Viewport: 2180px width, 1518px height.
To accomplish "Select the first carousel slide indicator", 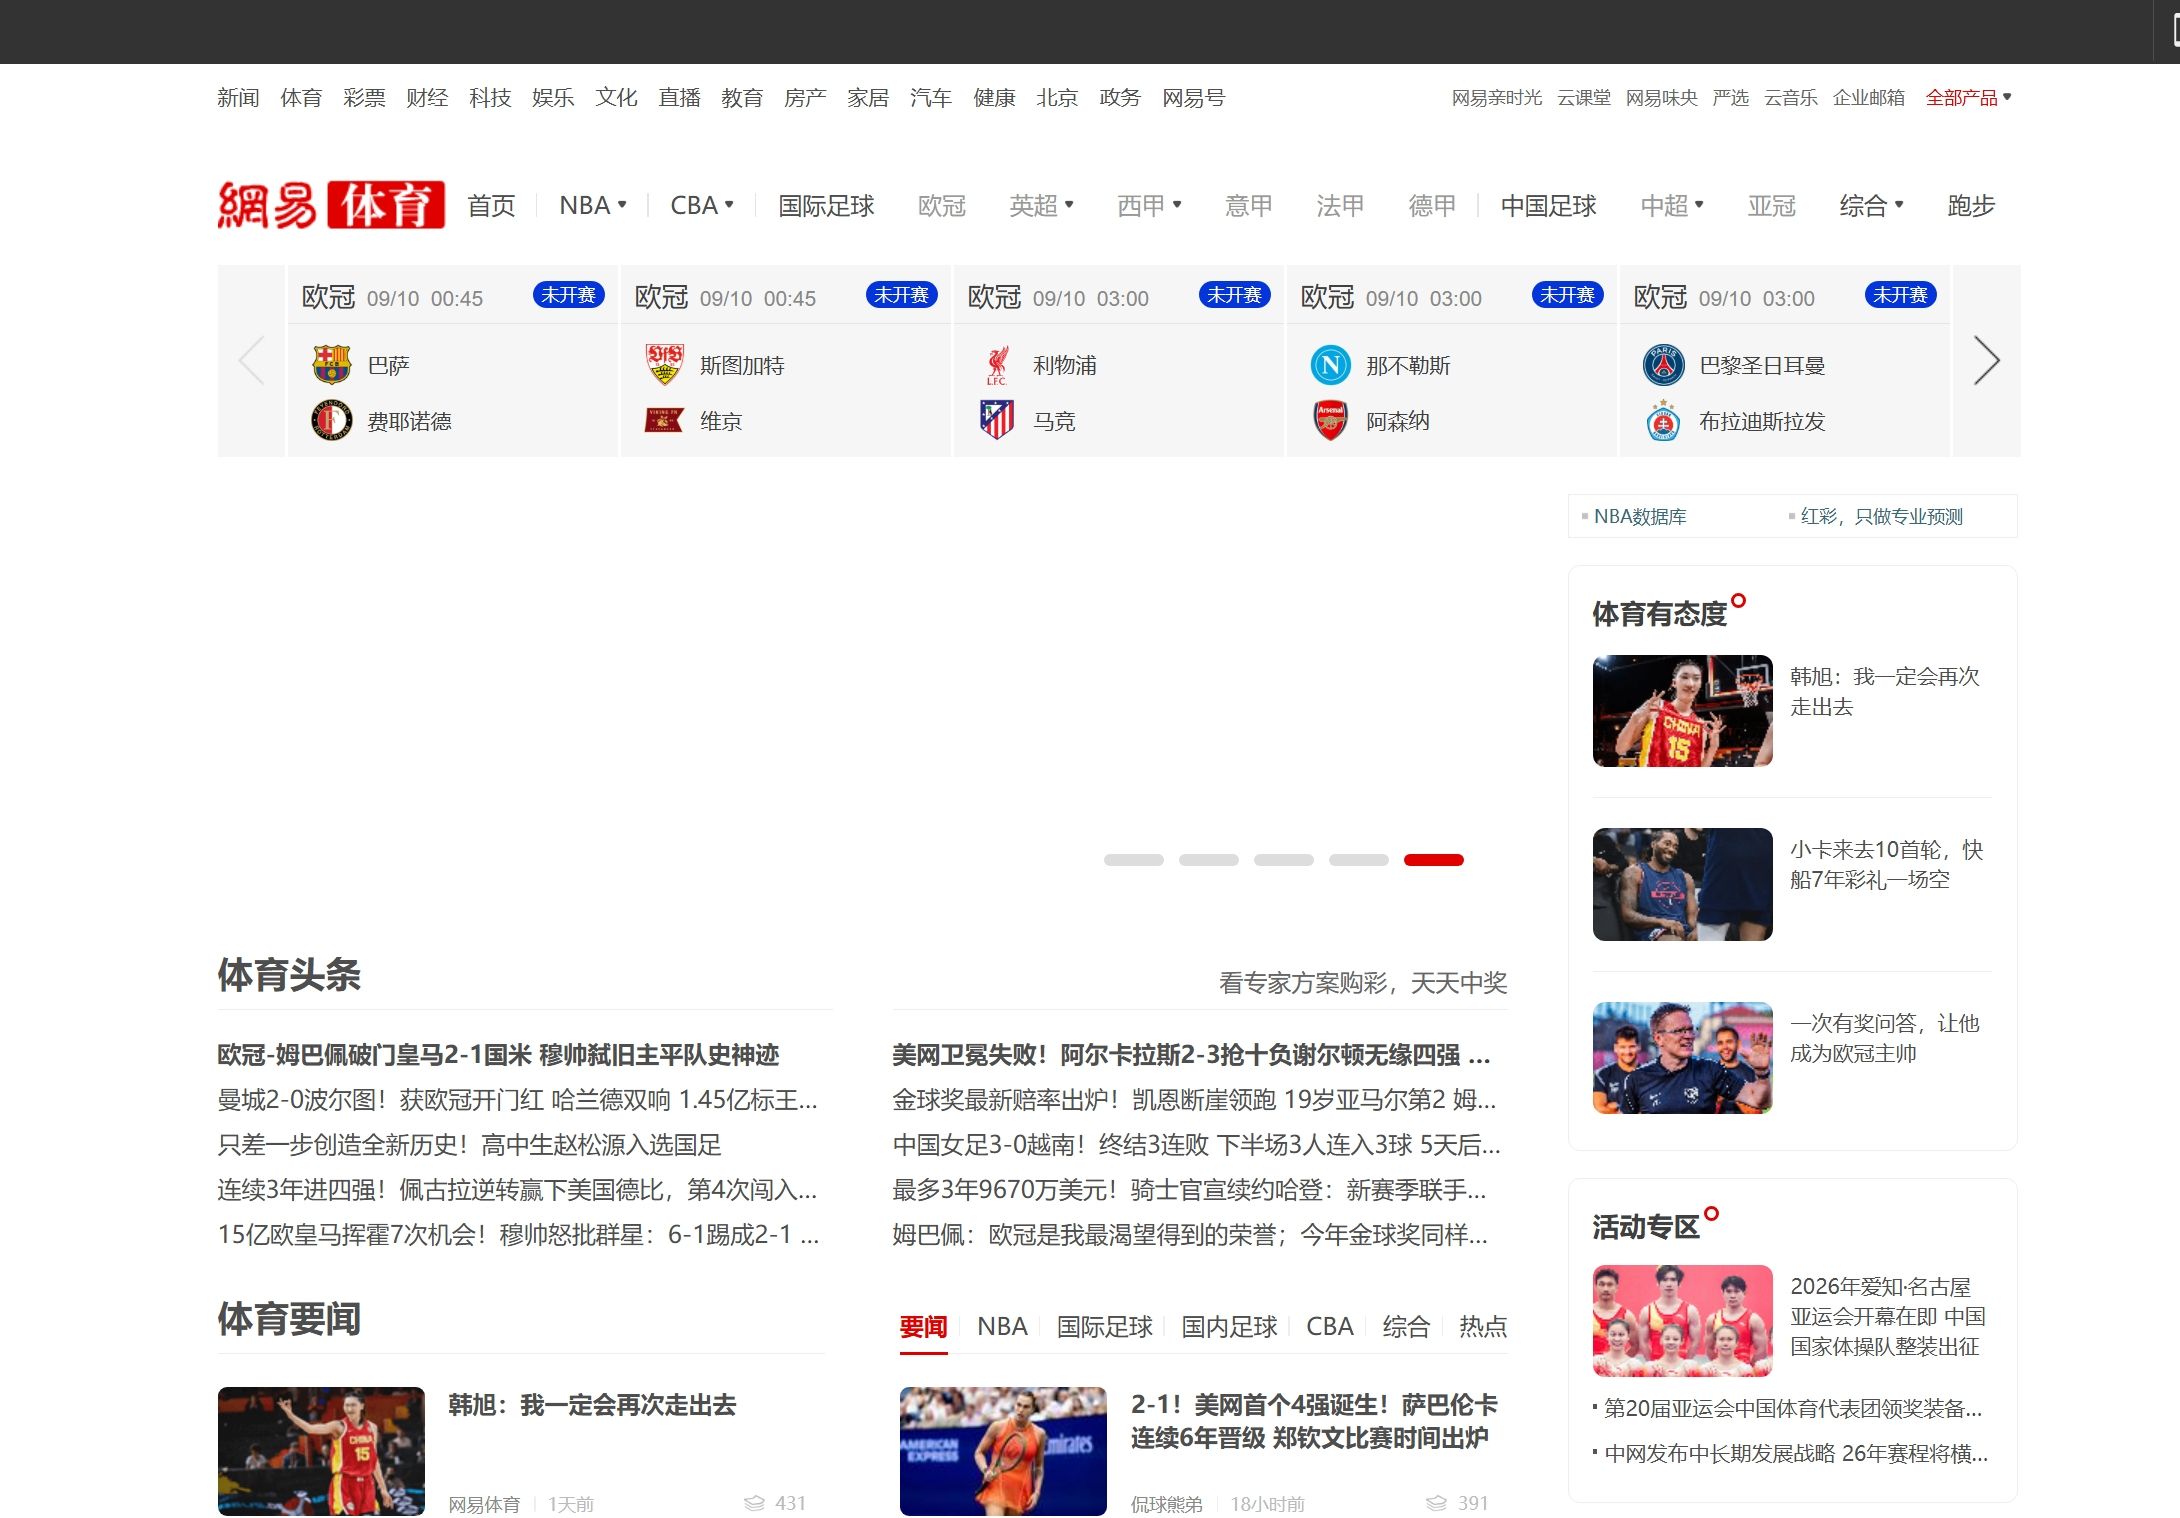I will click(1134, 860).
